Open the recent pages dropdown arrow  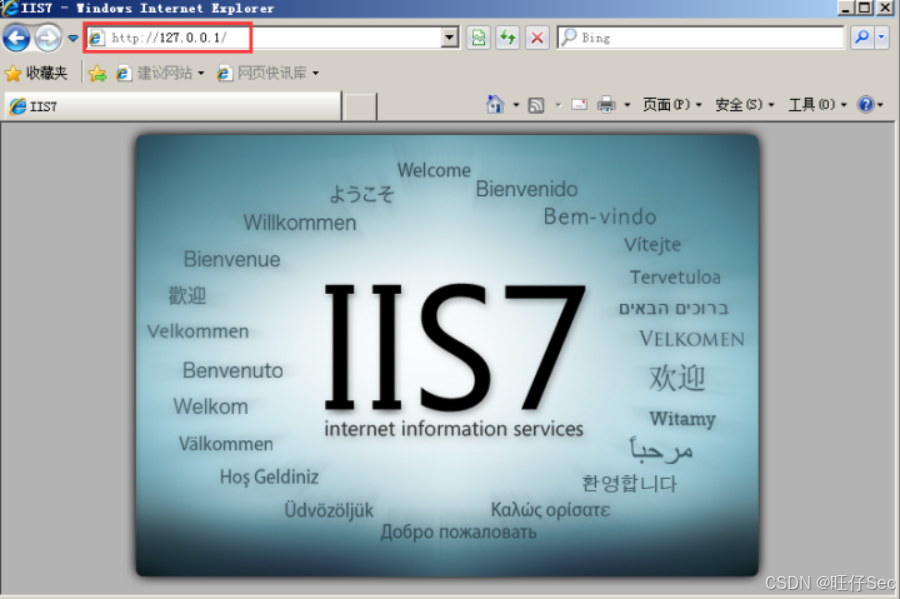click(x=73, y=38)
